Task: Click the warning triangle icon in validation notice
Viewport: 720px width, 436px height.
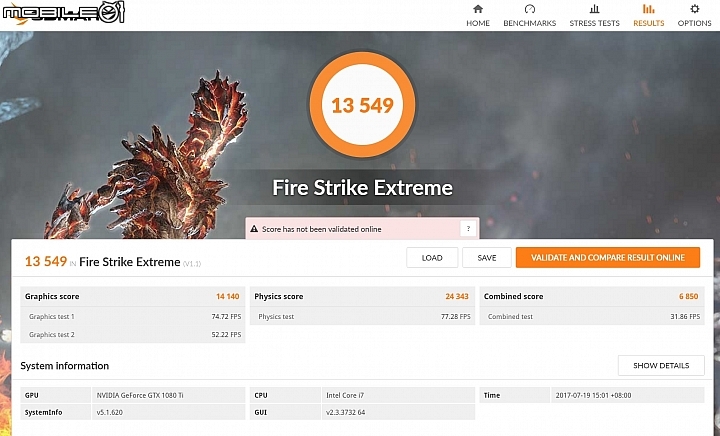Action: (x=254, y=229)
